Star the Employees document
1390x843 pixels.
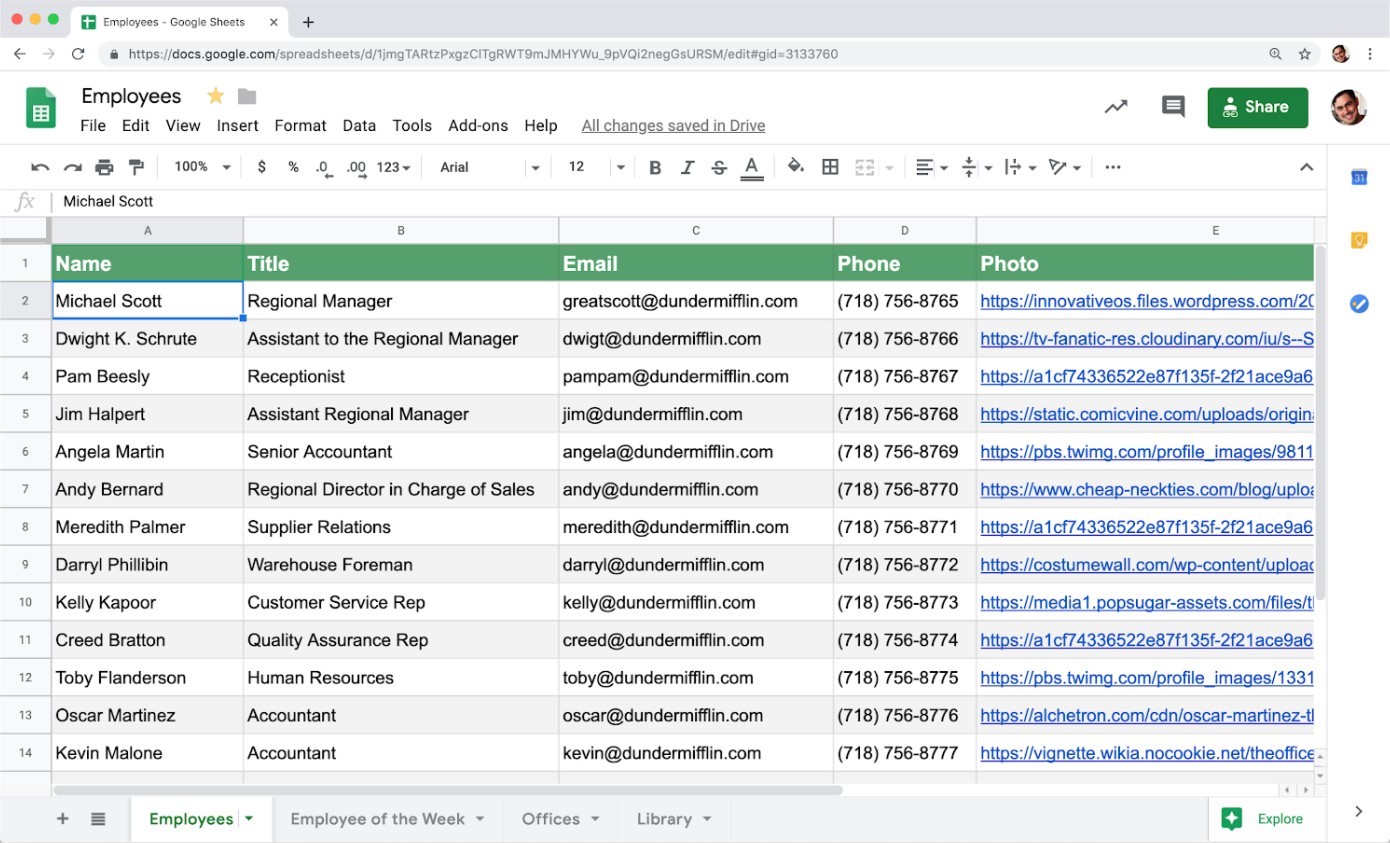click(215, 96)
